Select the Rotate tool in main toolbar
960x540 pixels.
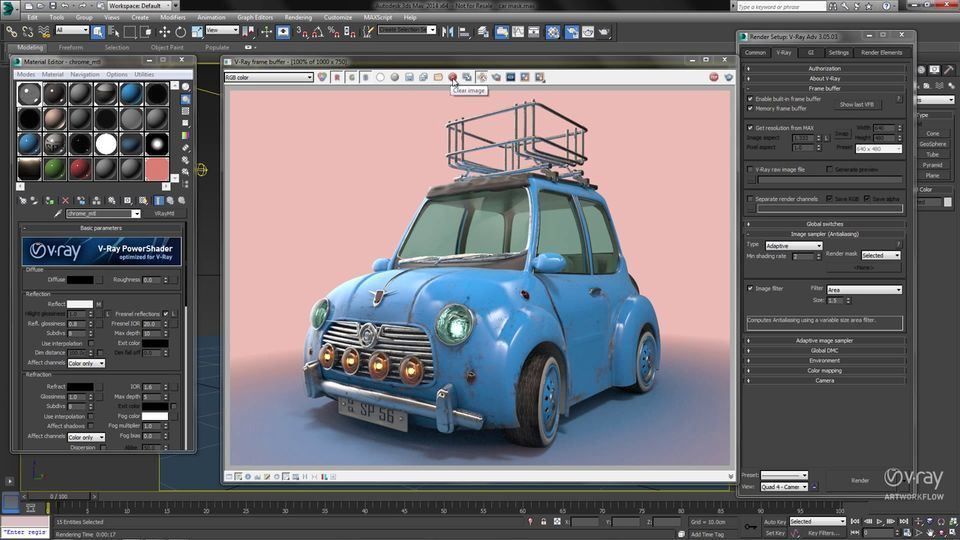pyautogui.click(x=178, y=31)
